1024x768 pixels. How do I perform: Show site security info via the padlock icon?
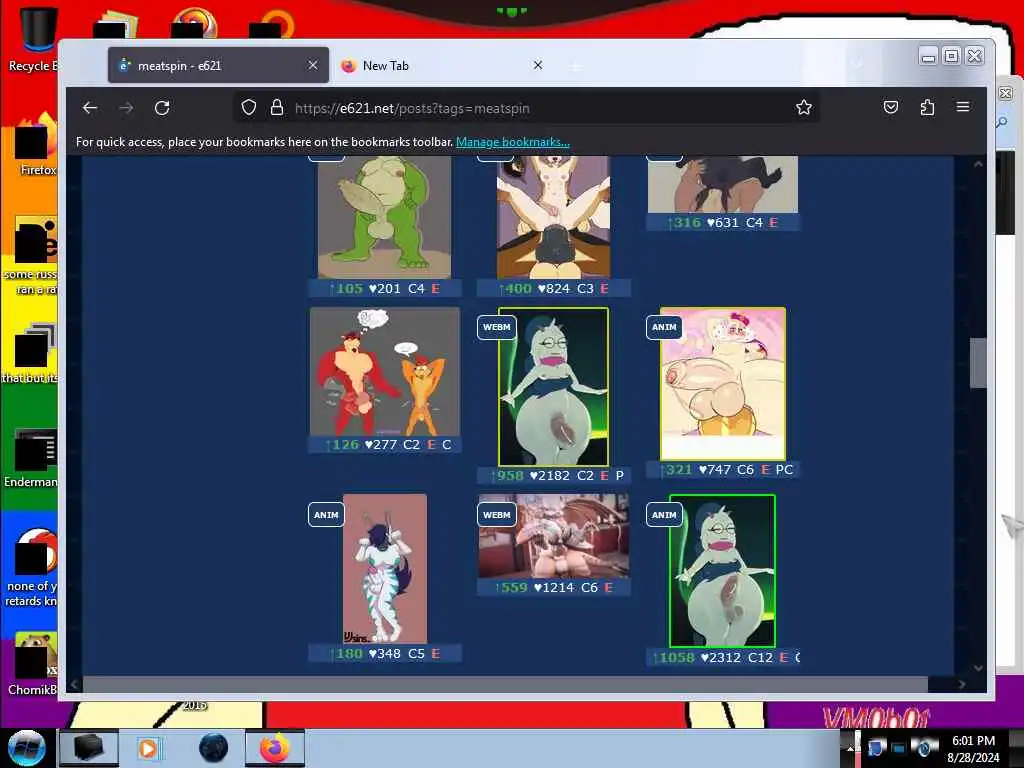point(277,107)
